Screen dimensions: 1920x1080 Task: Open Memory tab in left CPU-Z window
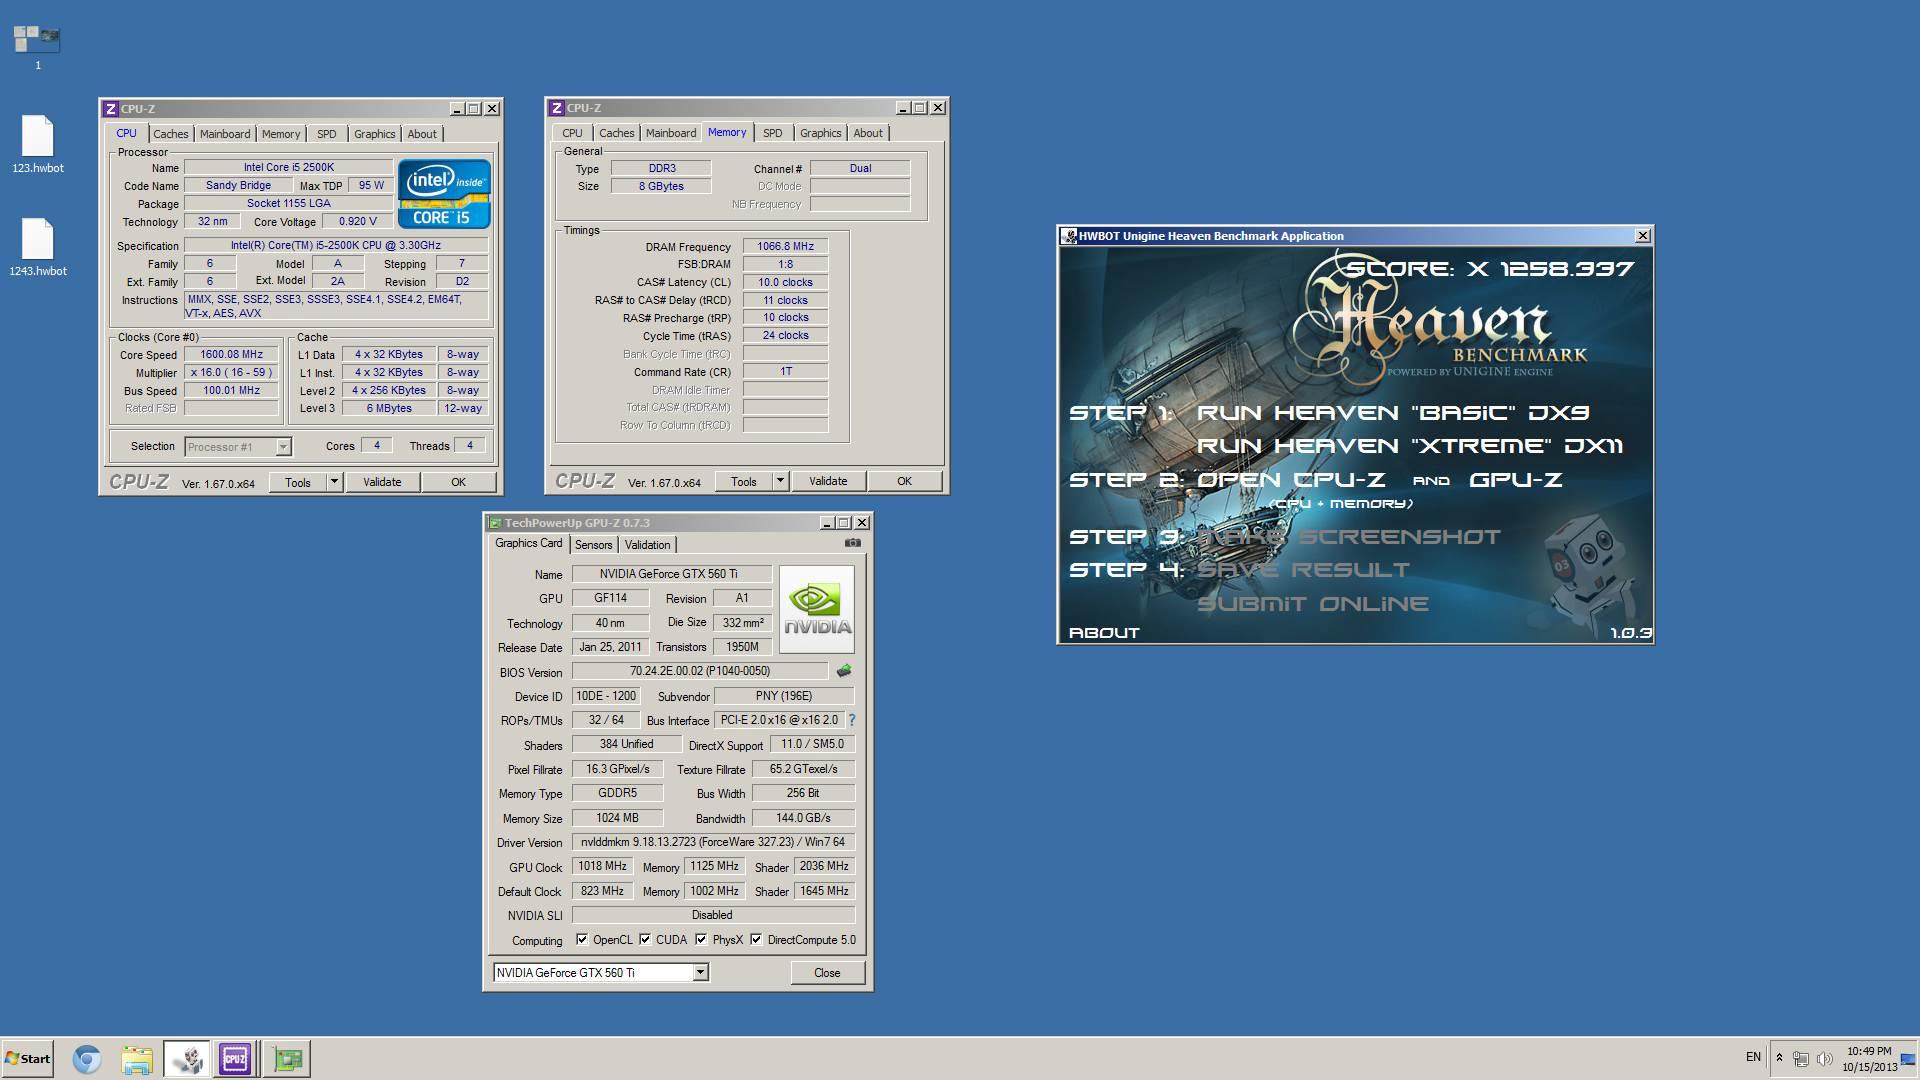pyautogui.click(x=281, y=134)
